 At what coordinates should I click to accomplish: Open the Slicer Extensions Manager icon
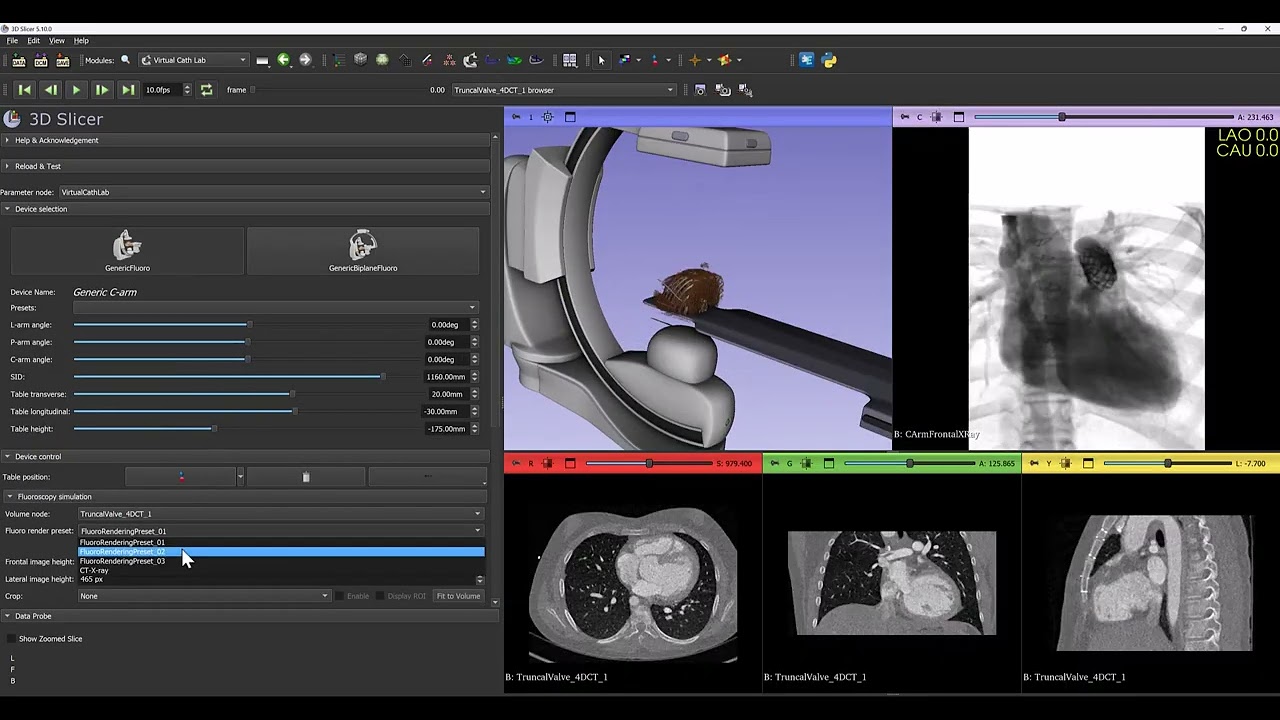point(807,60)
